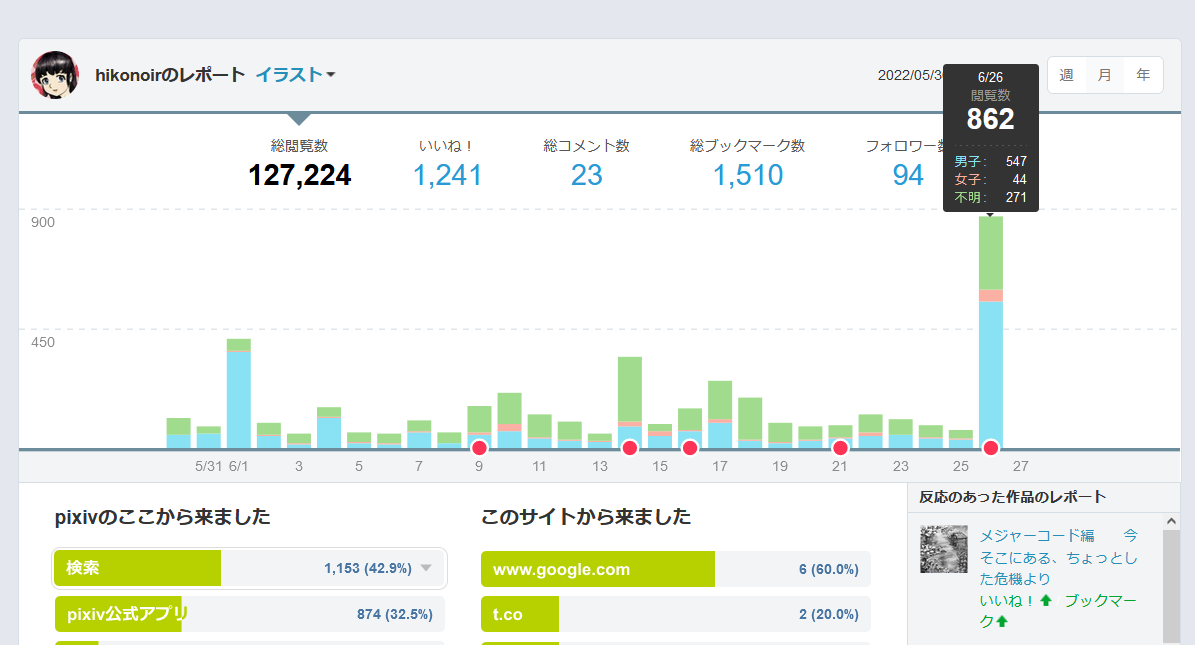This screenshot has height=645, width=1195.
Task: Click the scrollbar thumb in the reactions panel
Action: pos(1171,587)
